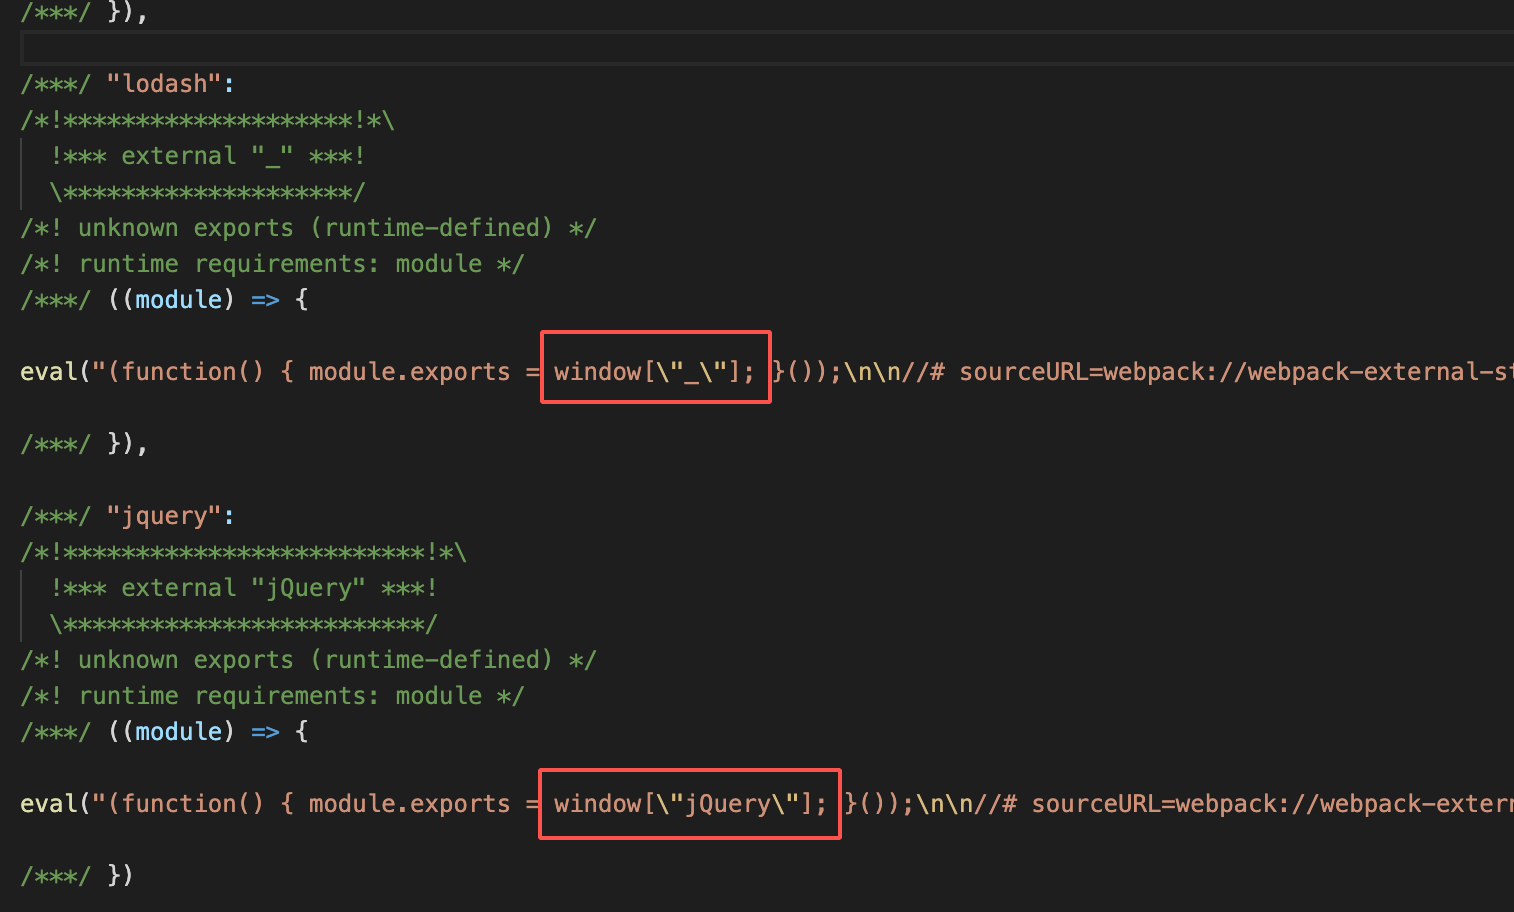The width and height of the screenshot is (1514, 912).
Task: Click the "lodash": key line
Action: (x=127, y=84)
